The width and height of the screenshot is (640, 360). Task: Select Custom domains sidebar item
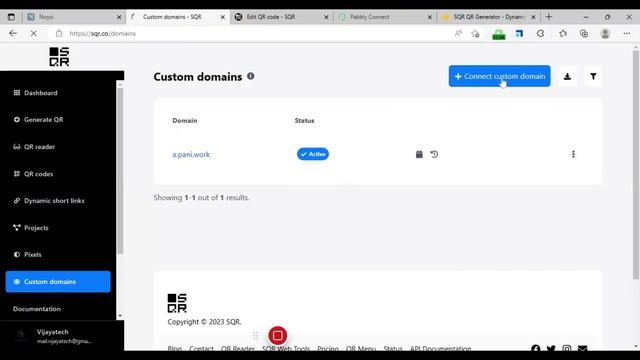(58, 282)
